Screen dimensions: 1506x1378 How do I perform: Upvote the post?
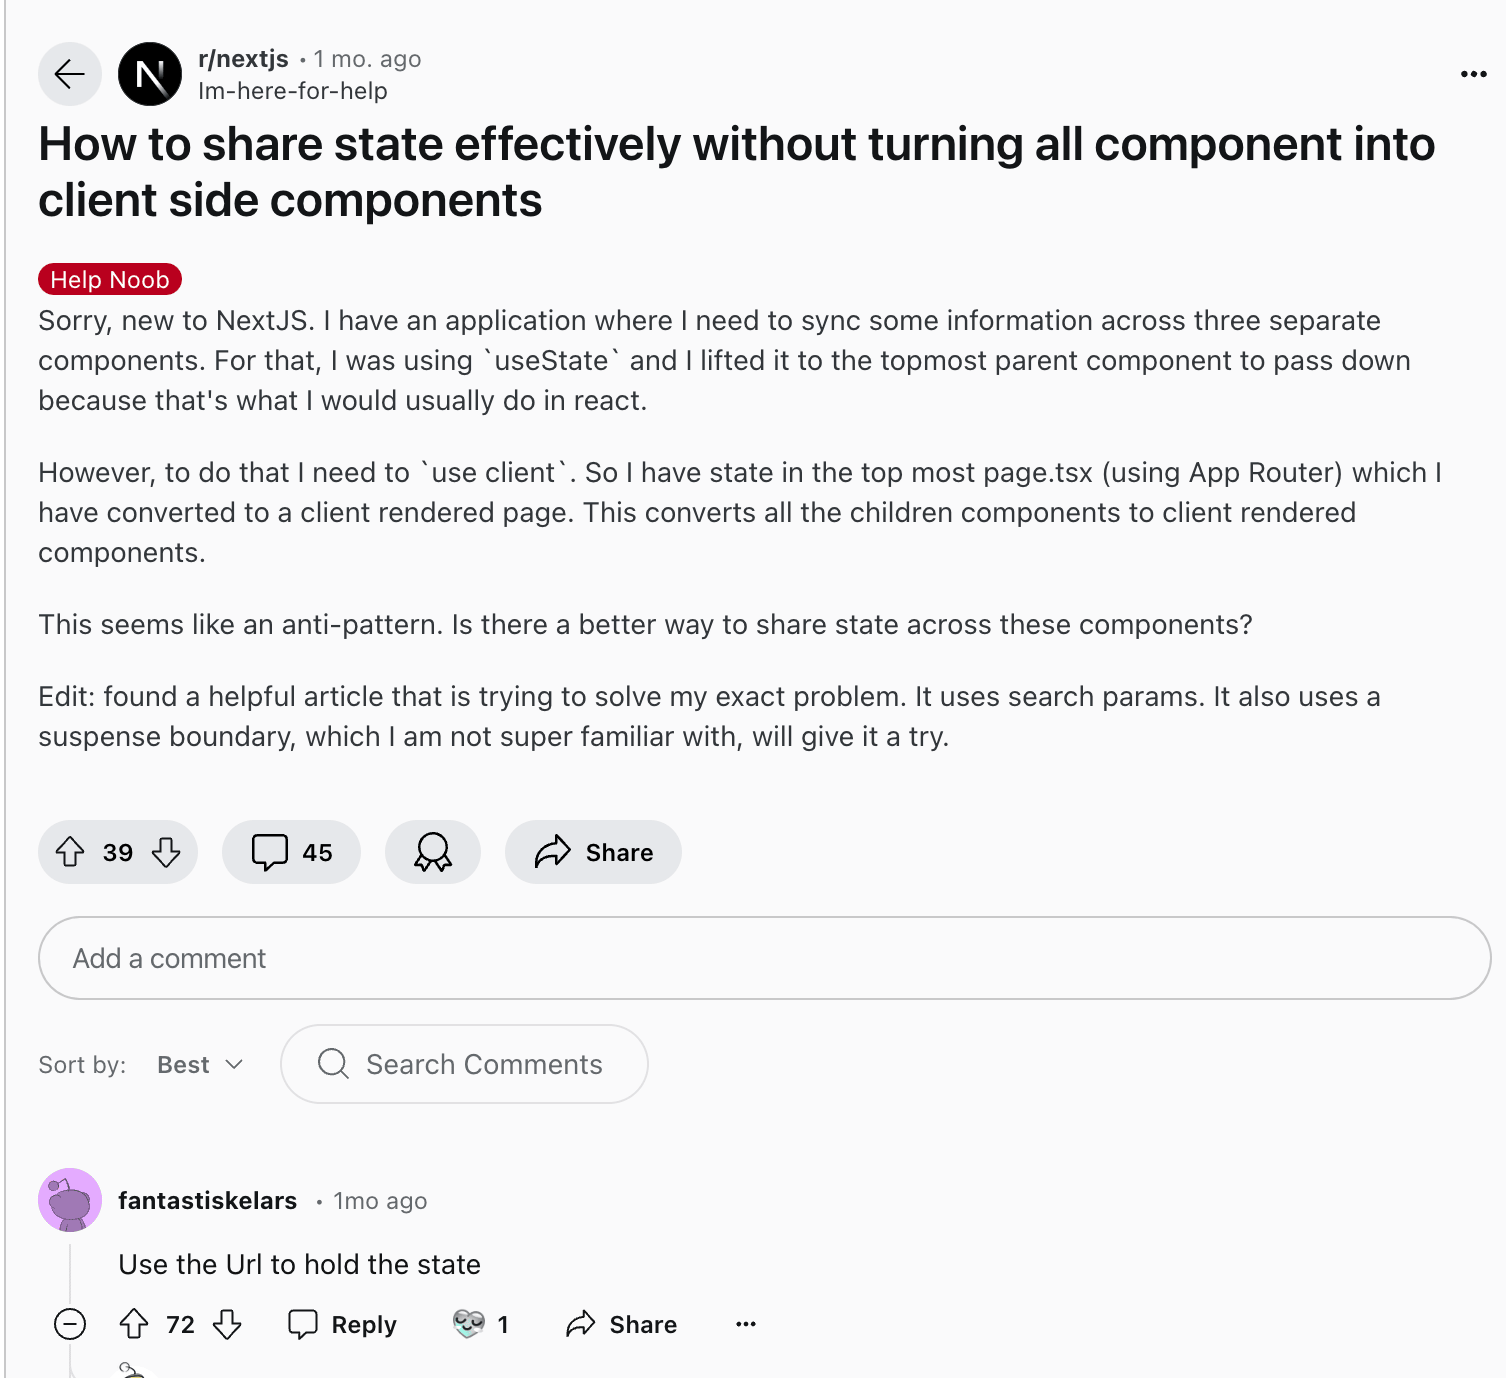[x=70, y=852]
